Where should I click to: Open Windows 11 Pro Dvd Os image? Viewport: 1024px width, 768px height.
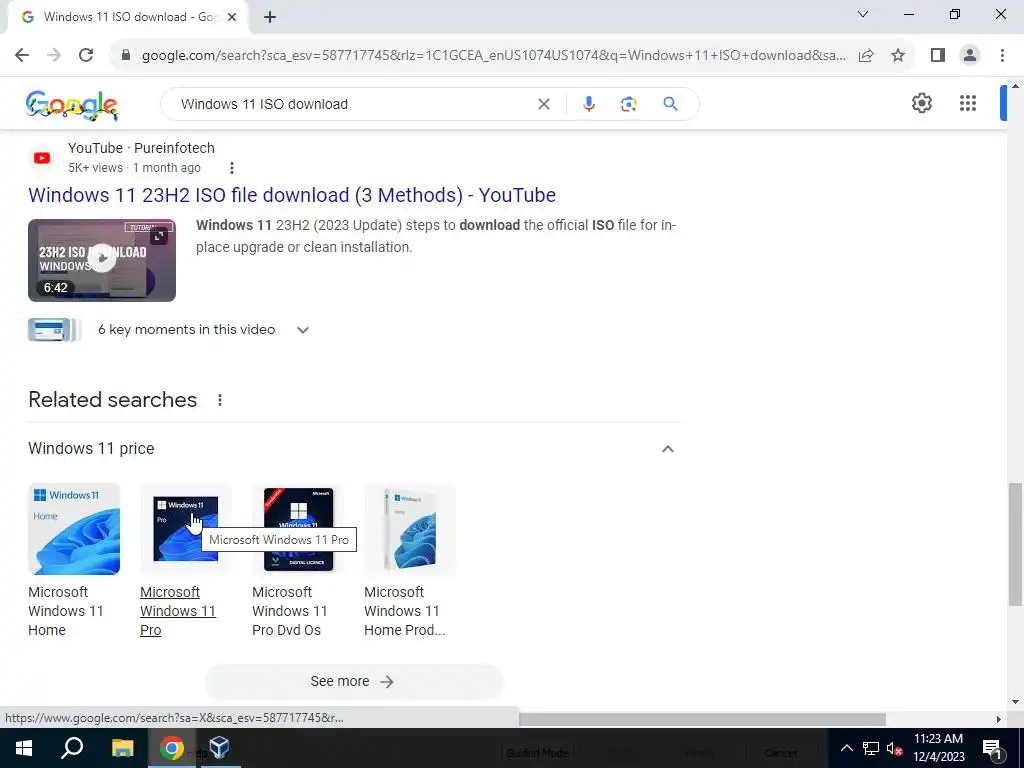point(298,529)
